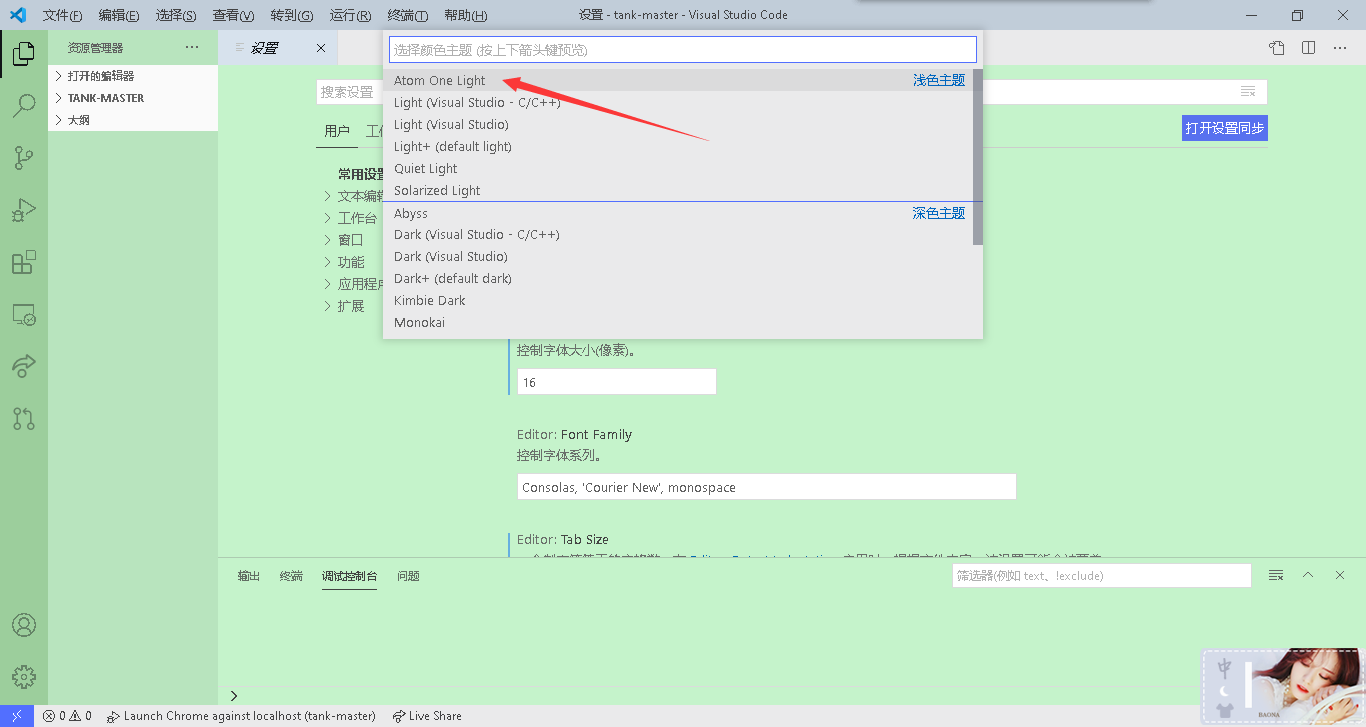This screenshot has width=1366, height=727.
Task: Open the 查看 menu
Action: pyautogui.click(x=233, y=15)
